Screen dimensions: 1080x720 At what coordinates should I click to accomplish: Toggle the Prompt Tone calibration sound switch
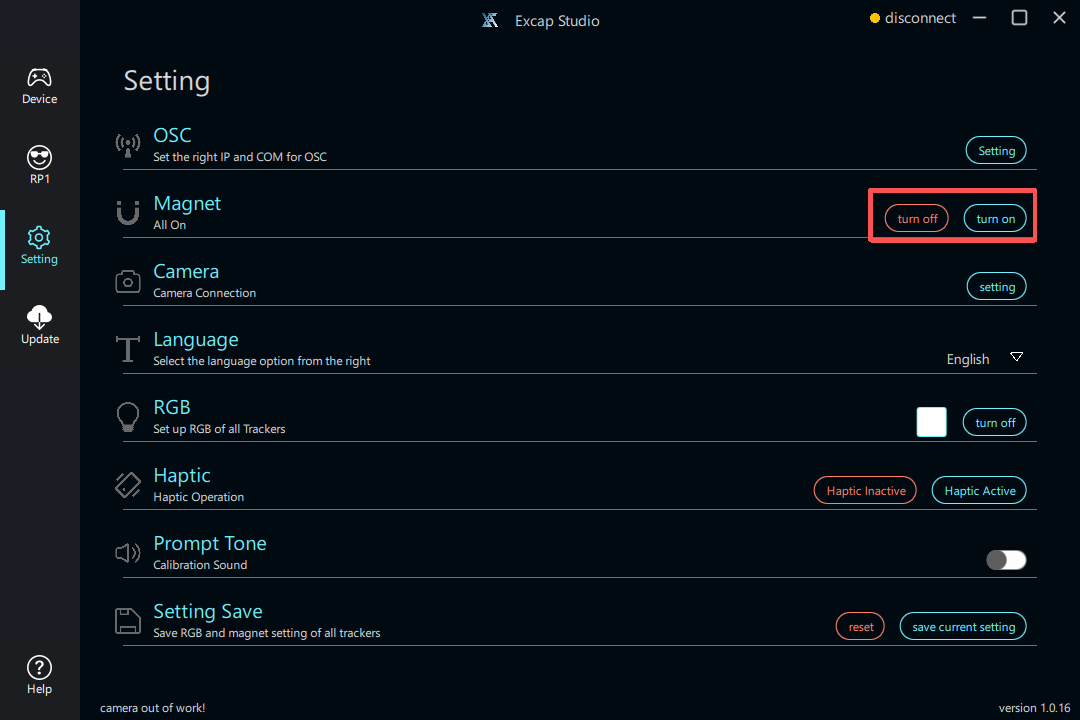pyautogui.click(x=1005, y=560)
